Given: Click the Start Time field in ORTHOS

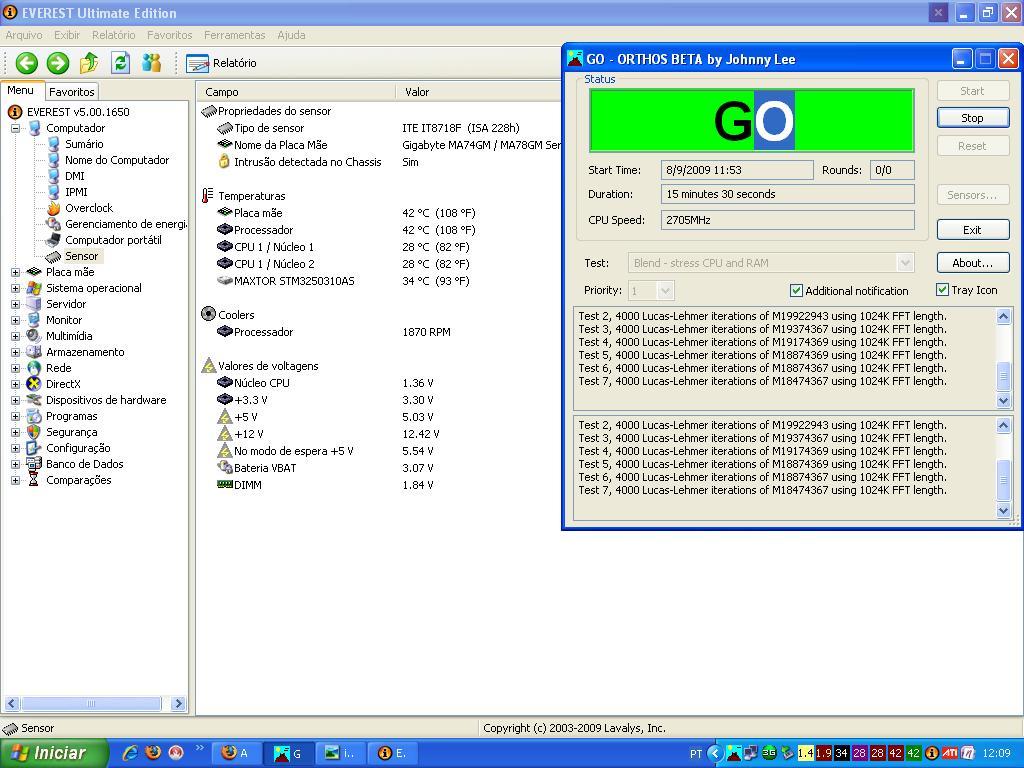Looking at the screenshot, I should click(737, 170).
